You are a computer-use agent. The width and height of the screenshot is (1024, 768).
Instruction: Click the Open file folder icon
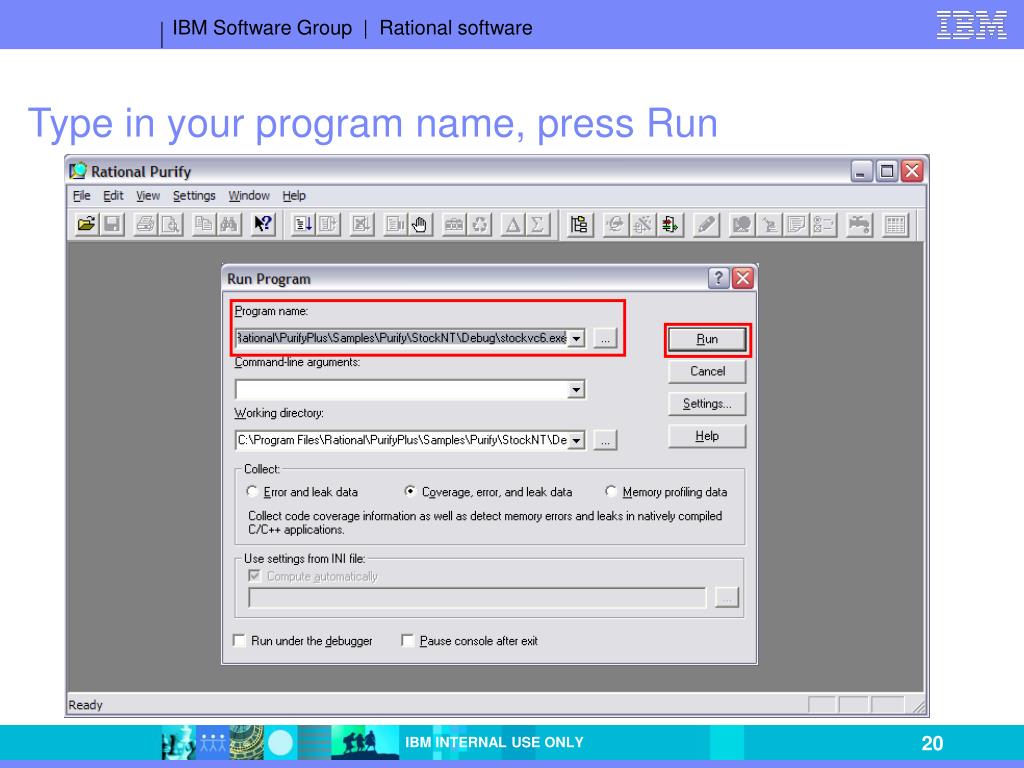point(86,225)
